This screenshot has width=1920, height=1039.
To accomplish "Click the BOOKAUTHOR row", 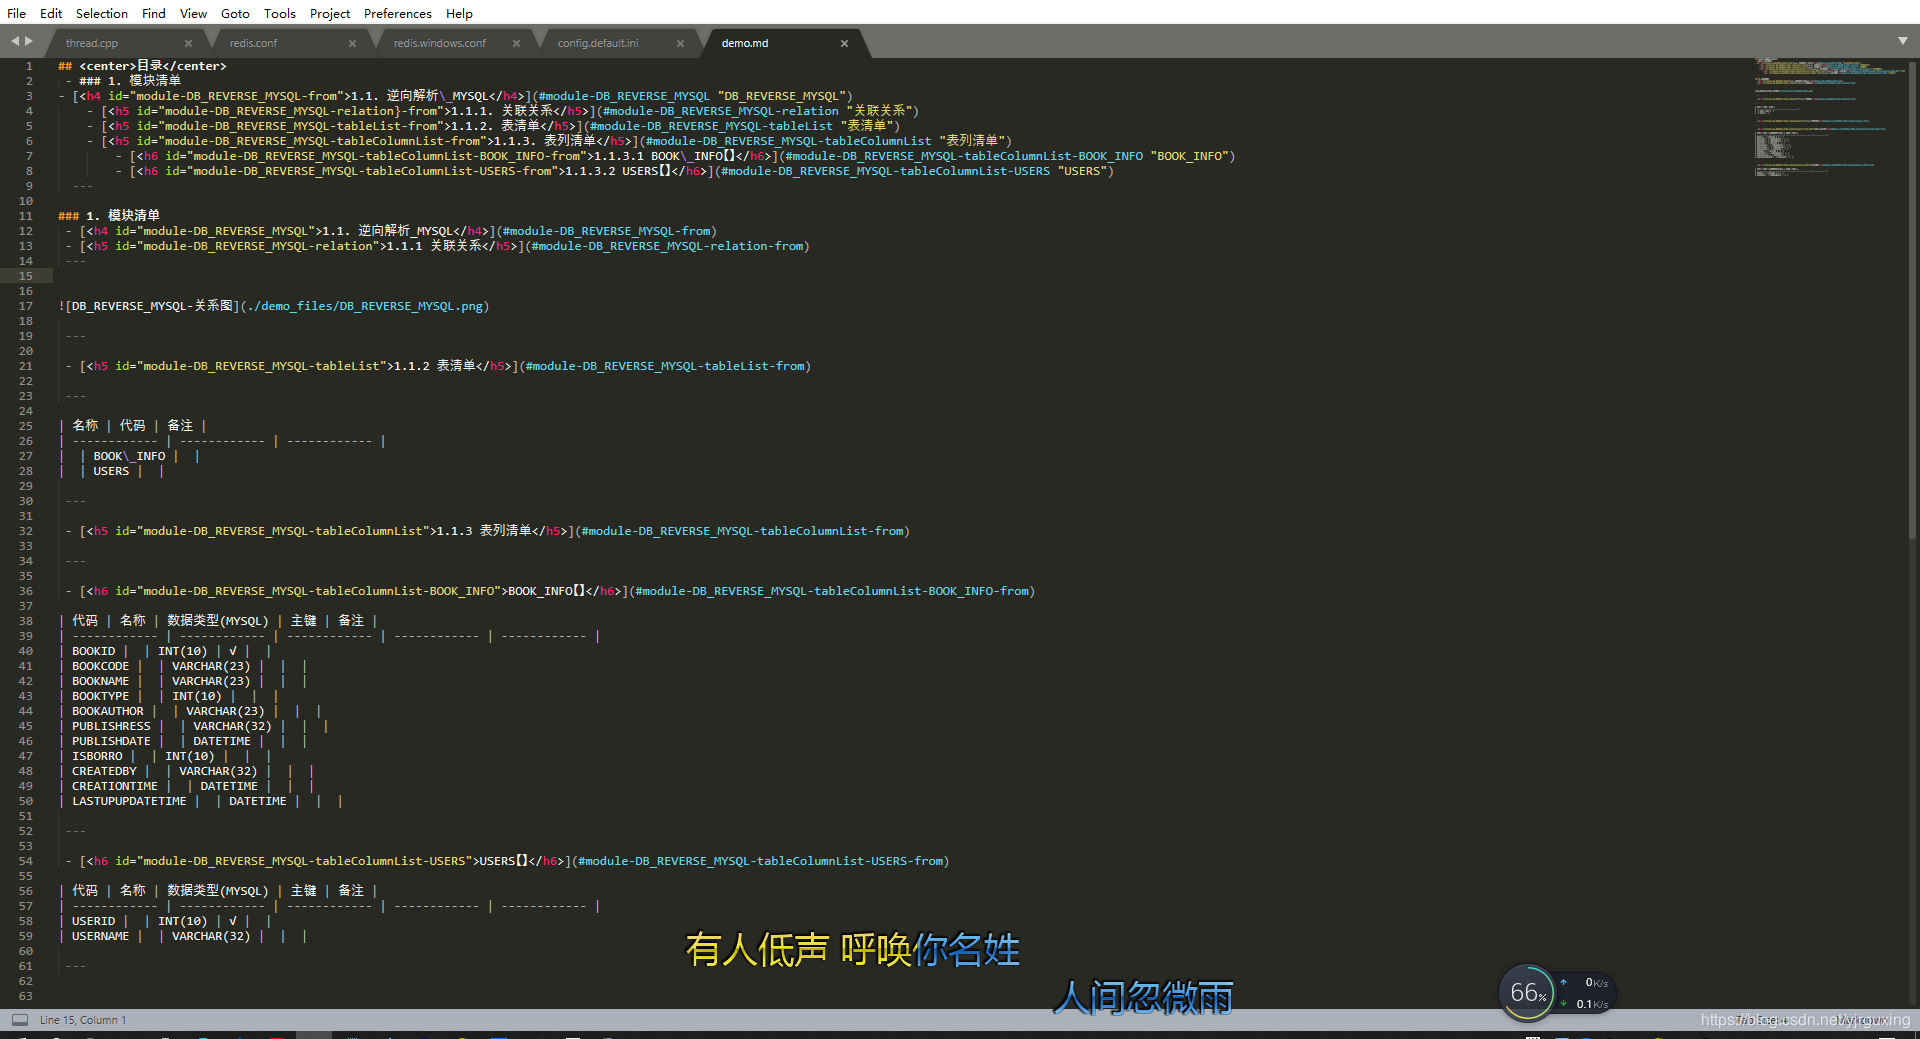I will pyautogui.click(x=190, y=711).
